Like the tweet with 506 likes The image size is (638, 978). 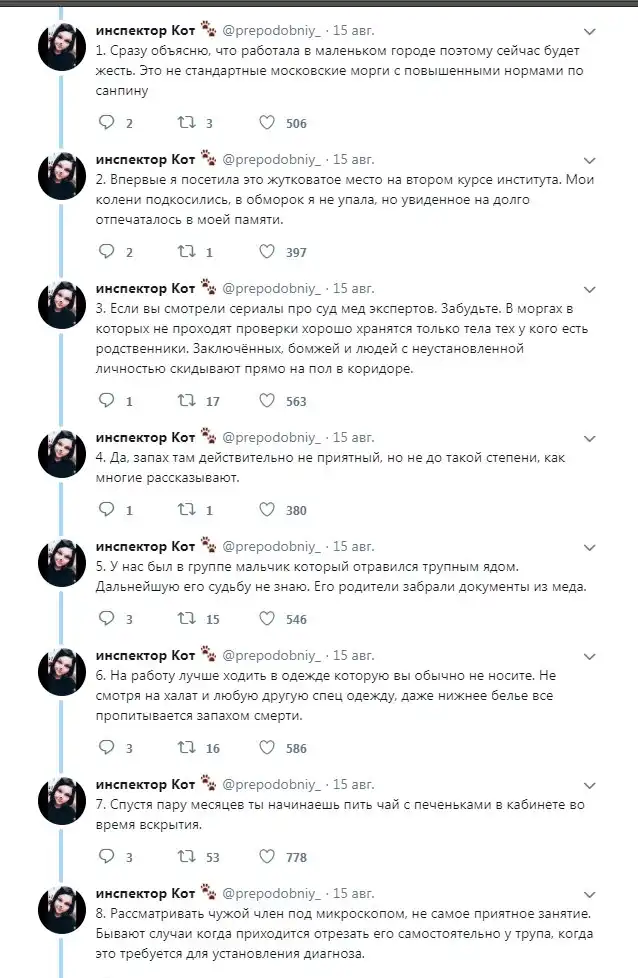[267, 123]
